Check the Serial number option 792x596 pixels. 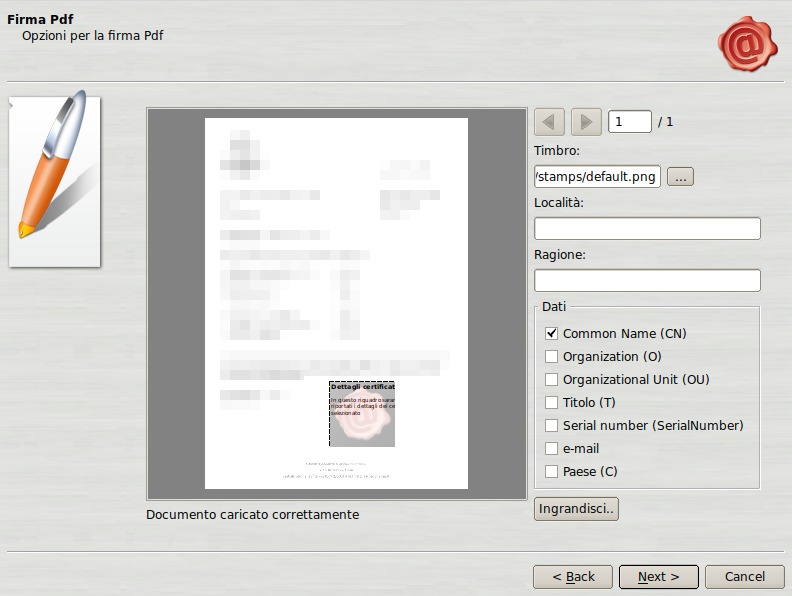551,426
